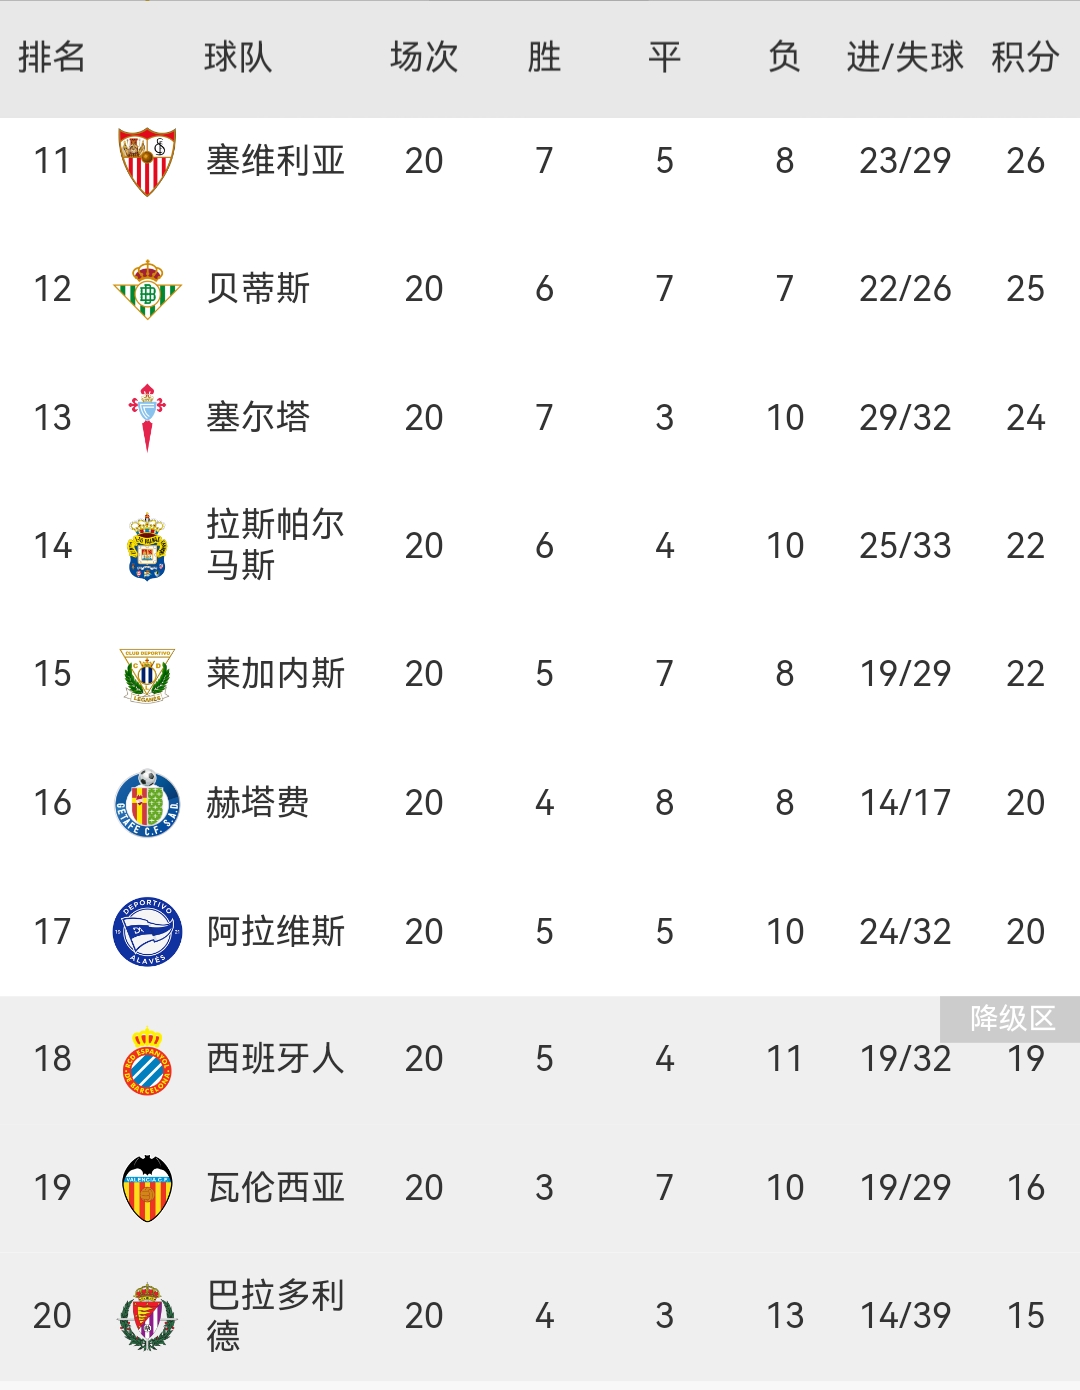1080x1390 pixels.
Task: Tap the Real Betis crest icon
Action: point(147,289)
